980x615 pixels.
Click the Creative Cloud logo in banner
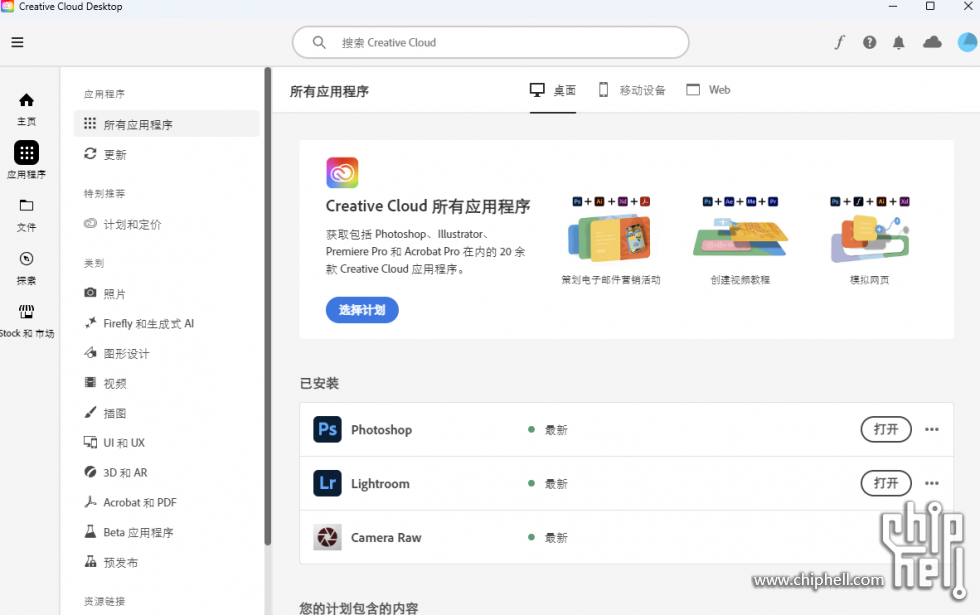click(x=342, y=172)
